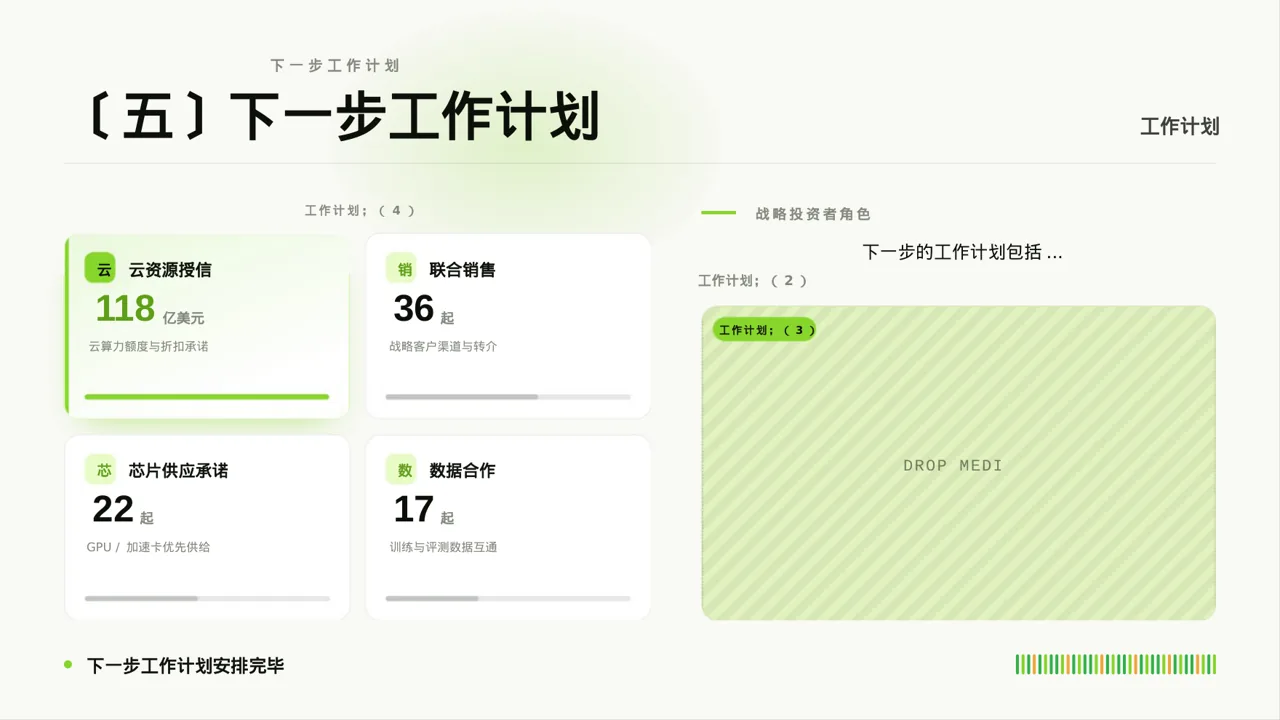Viewport: 1280px width, 720px height.
Task: Click the green 工作计划；(3) badge
Action: click(765, 330)
